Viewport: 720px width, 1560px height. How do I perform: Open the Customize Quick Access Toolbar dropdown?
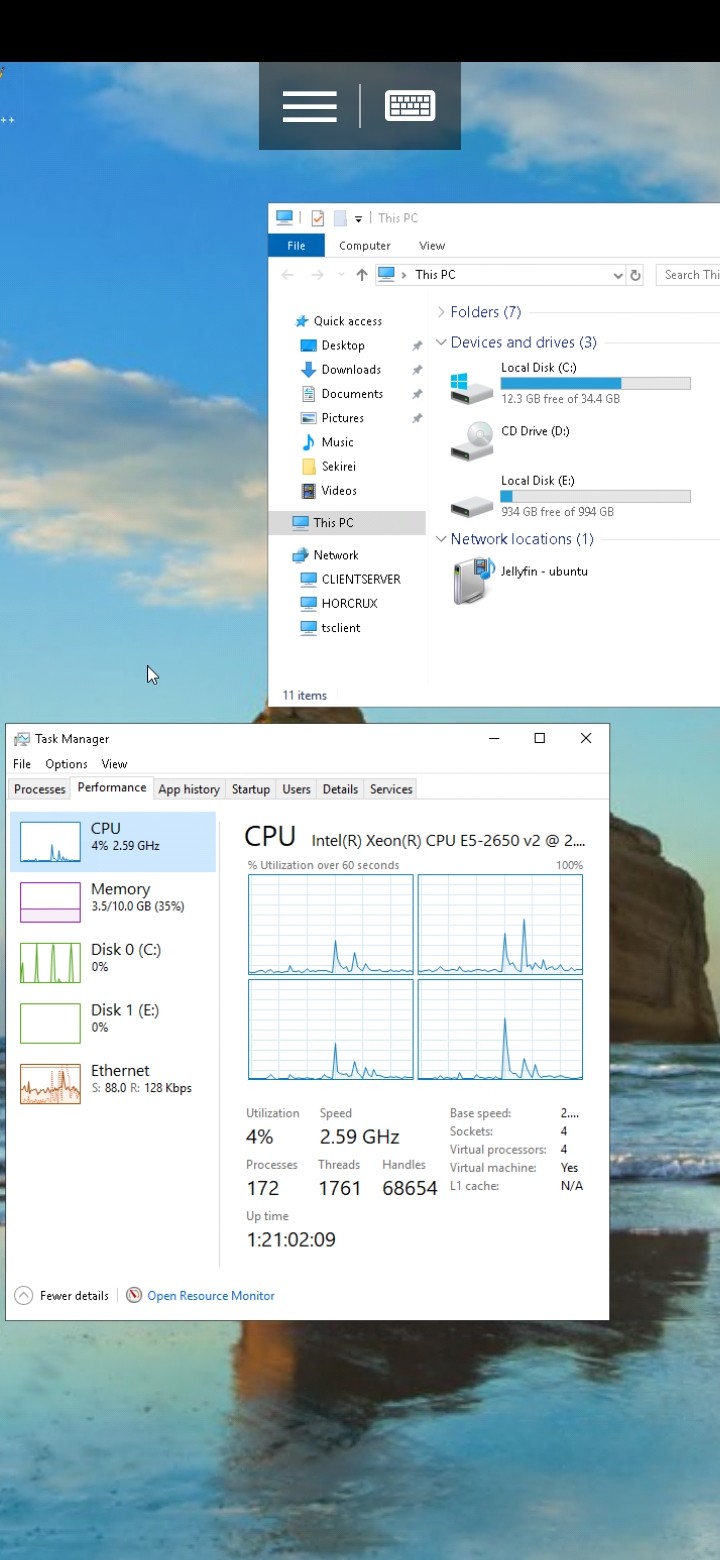pyautogui.click(x=358, y=219)
